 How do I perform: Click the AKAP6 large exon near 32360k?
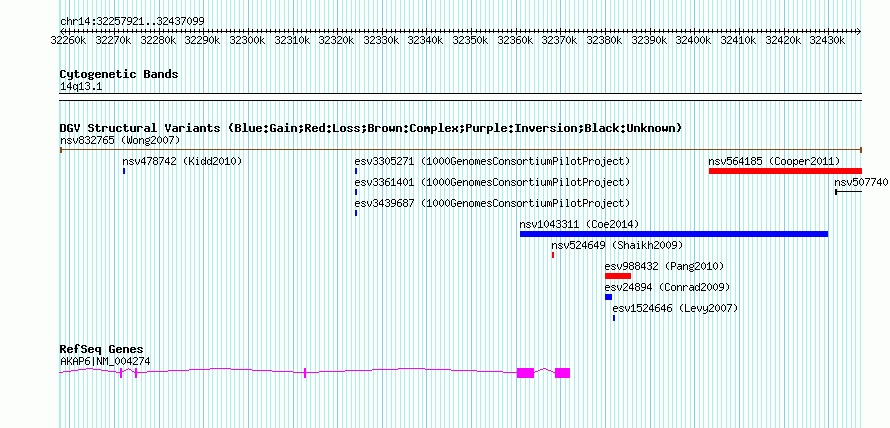click(x=526, y=373)
